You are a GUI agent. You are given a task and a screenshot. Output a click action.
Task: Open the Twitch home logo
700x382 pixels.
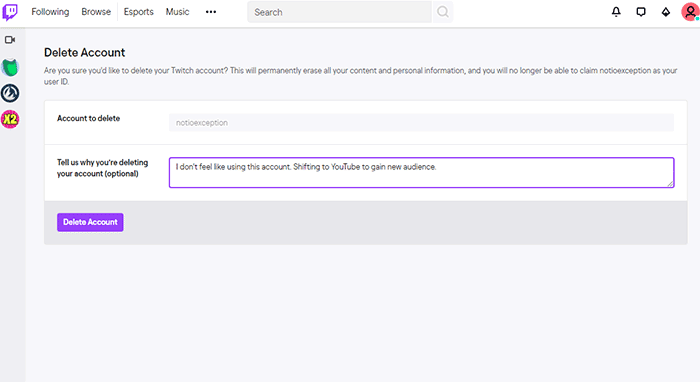coord(10,12)
